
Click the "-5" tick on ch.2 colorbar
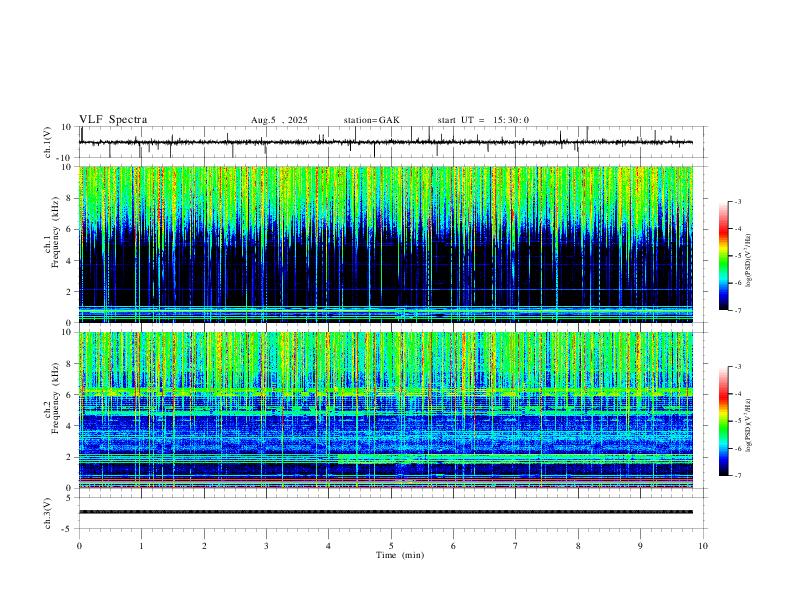(737, 421)
